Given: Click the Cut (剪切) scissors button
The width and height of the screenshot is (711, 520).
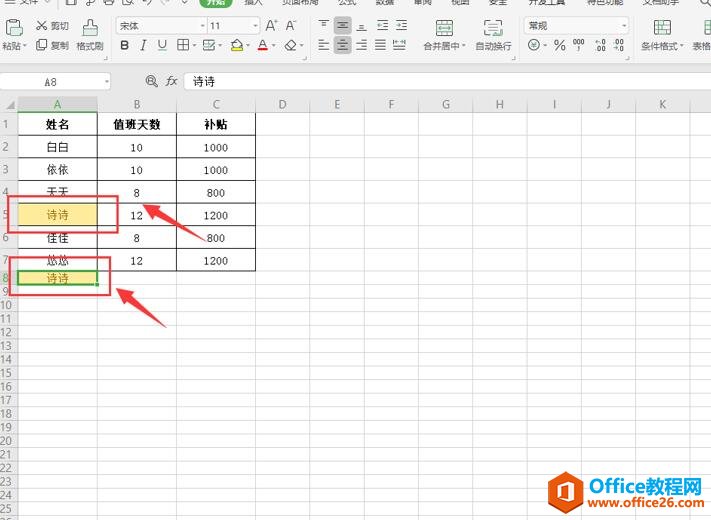Looking at the screenshot, I should [x=52, y=26].
